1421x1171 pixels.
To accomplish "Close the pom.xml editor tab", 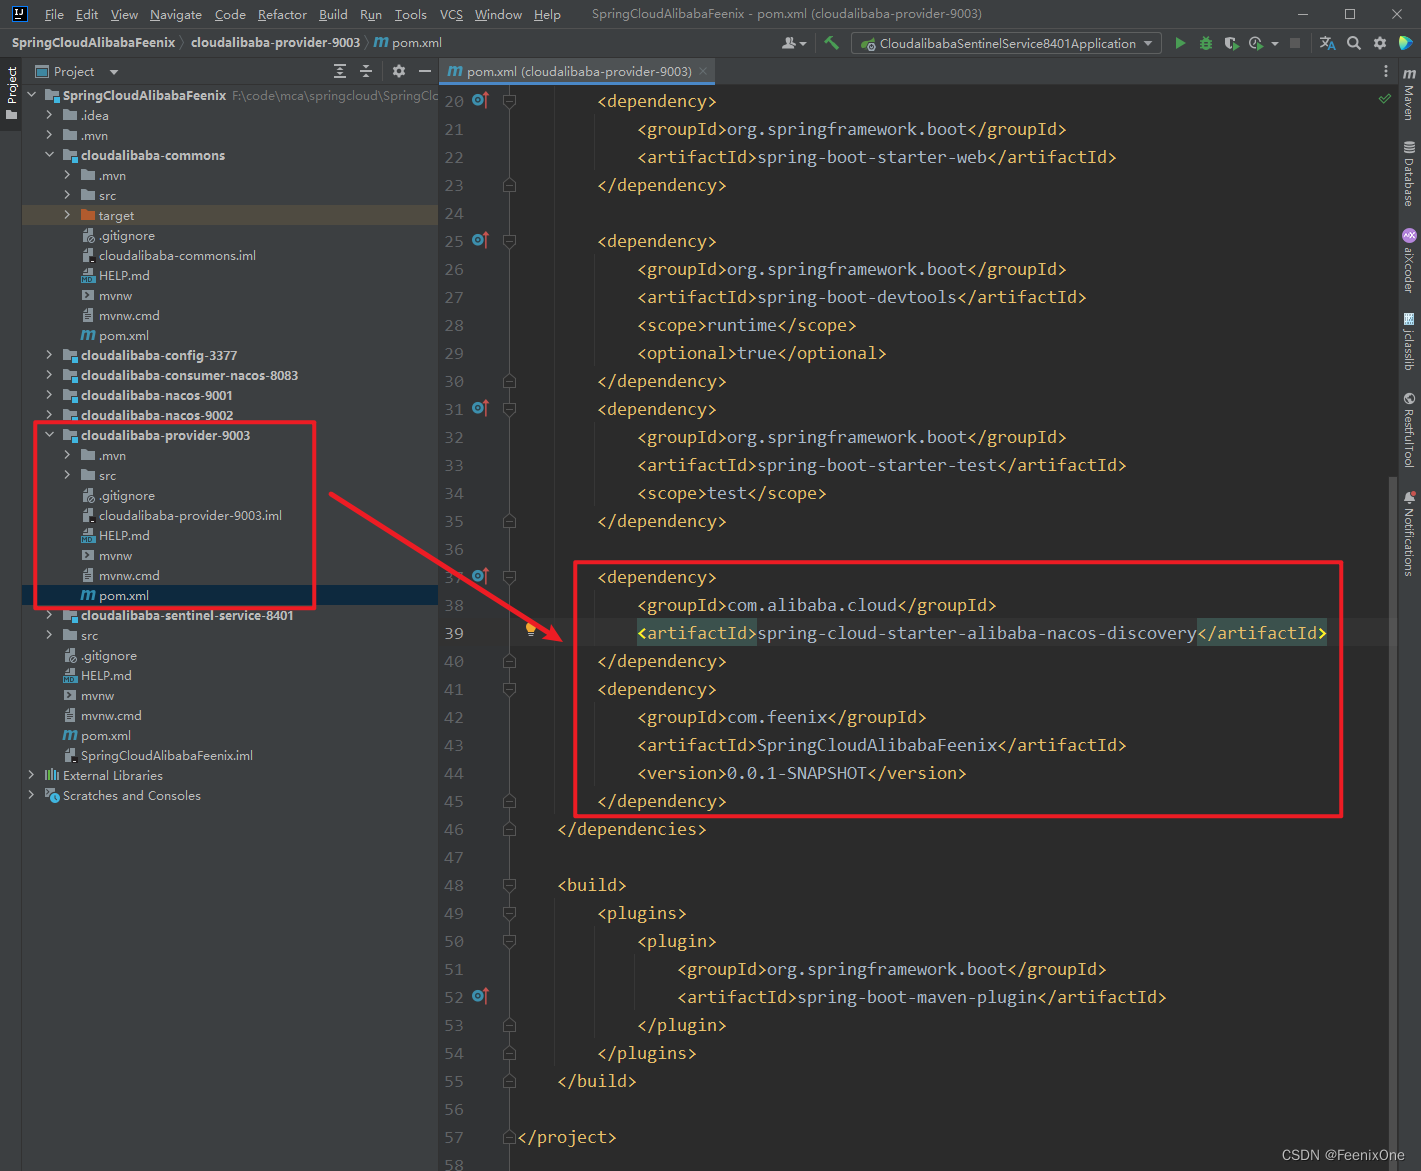I will [x=703, y=71].
